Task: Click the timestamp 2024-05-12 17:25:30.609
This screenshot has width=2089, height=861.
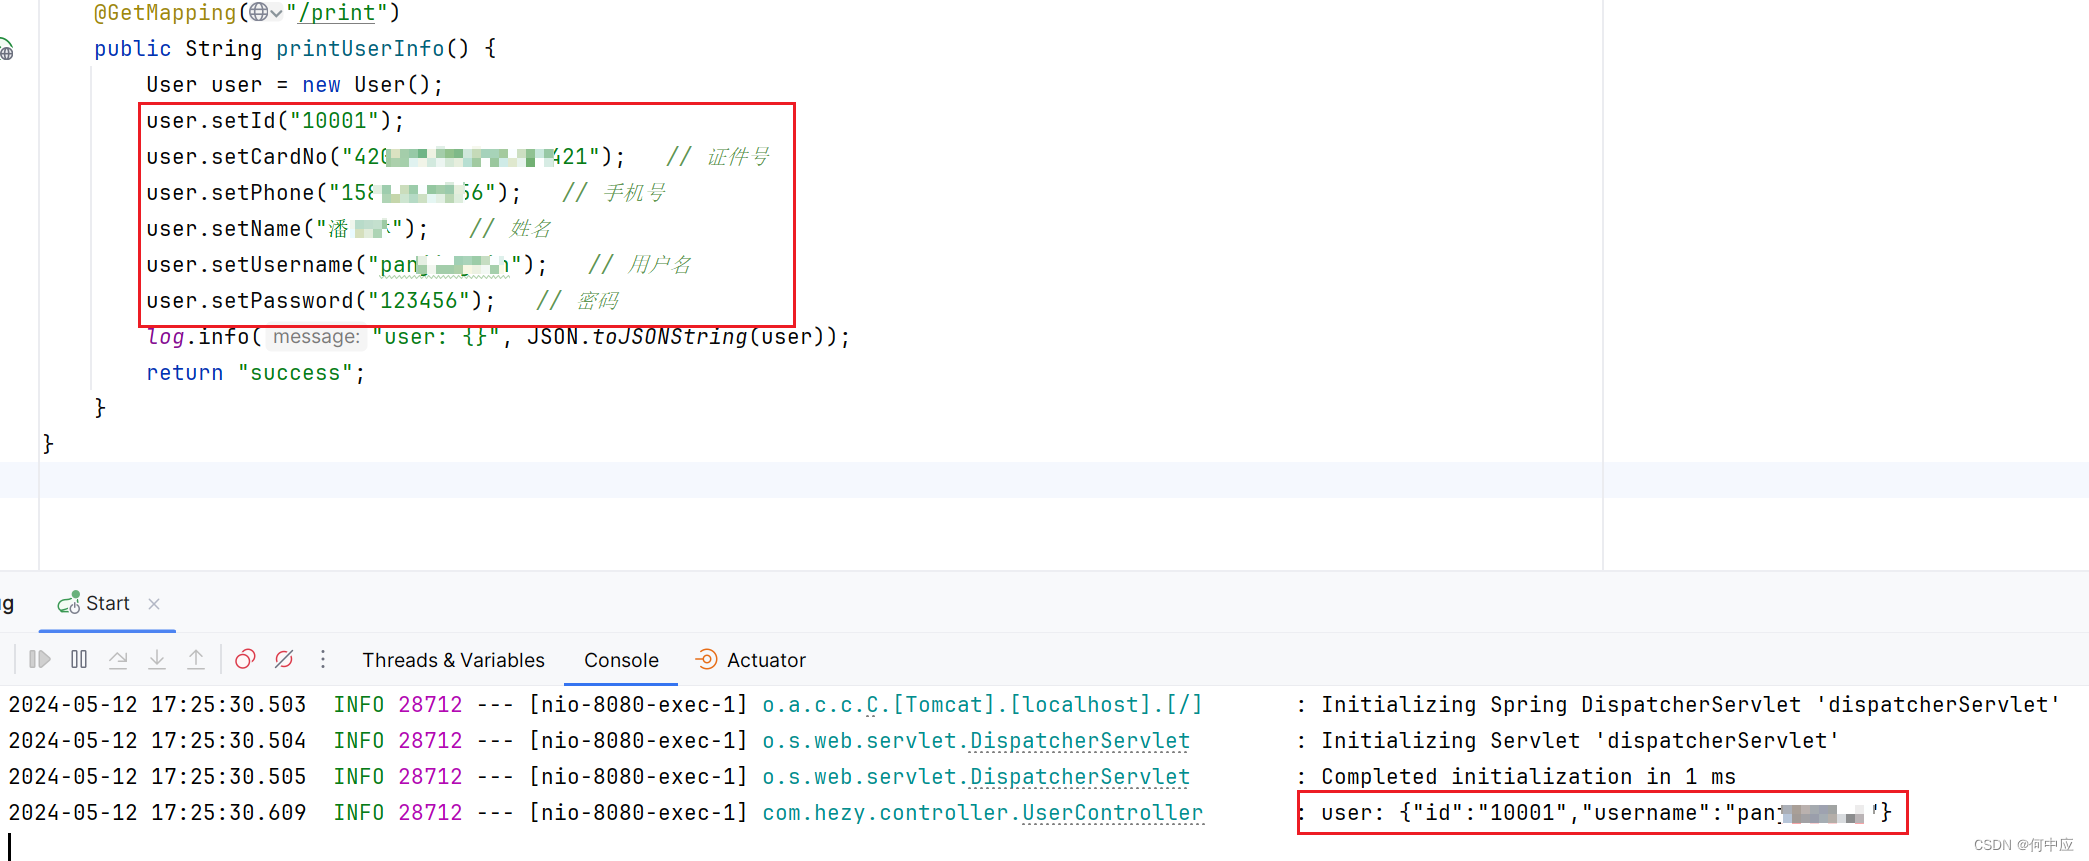Action: pos(157,813)
